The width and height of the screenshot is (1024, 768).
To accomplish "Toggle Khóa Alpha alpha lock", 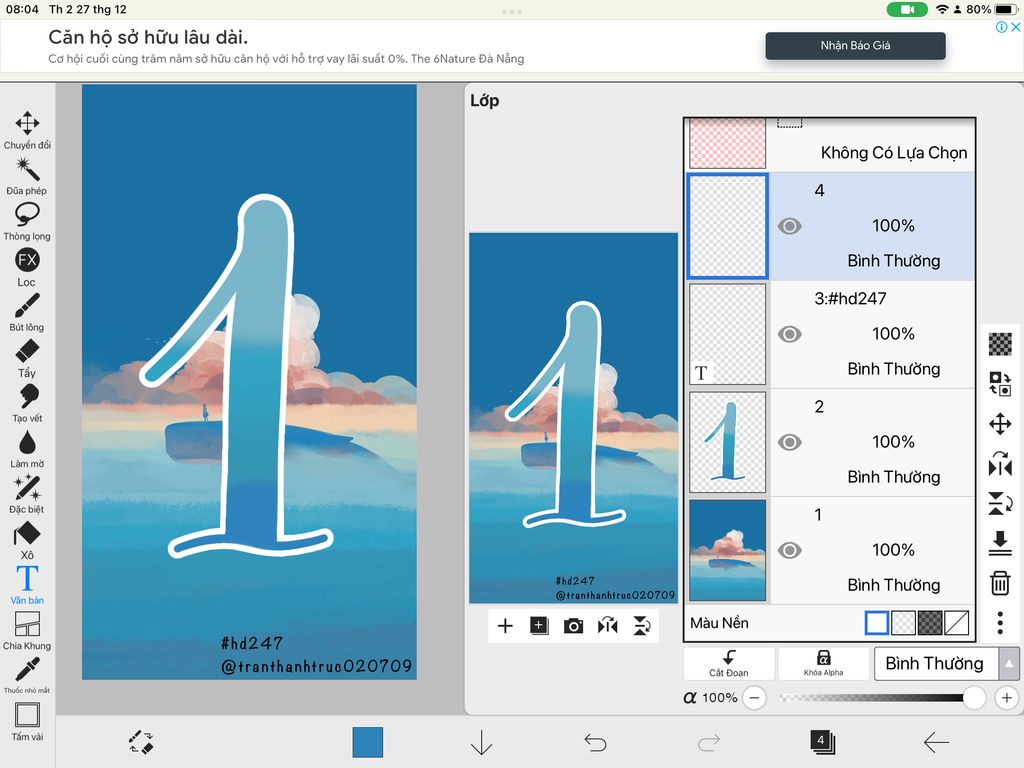I will [824, 664].
